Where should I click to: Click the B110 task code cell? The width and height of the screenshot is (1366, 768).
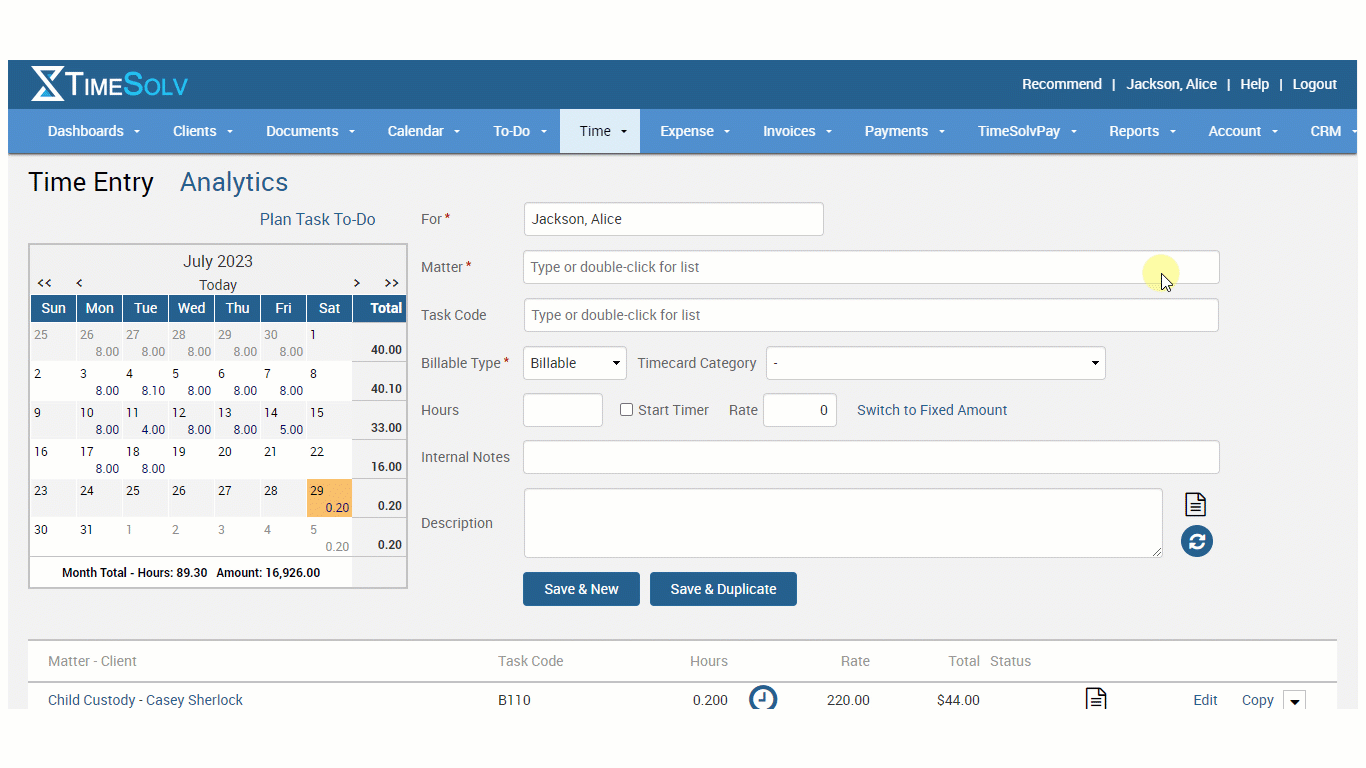(x=514, y=700)
